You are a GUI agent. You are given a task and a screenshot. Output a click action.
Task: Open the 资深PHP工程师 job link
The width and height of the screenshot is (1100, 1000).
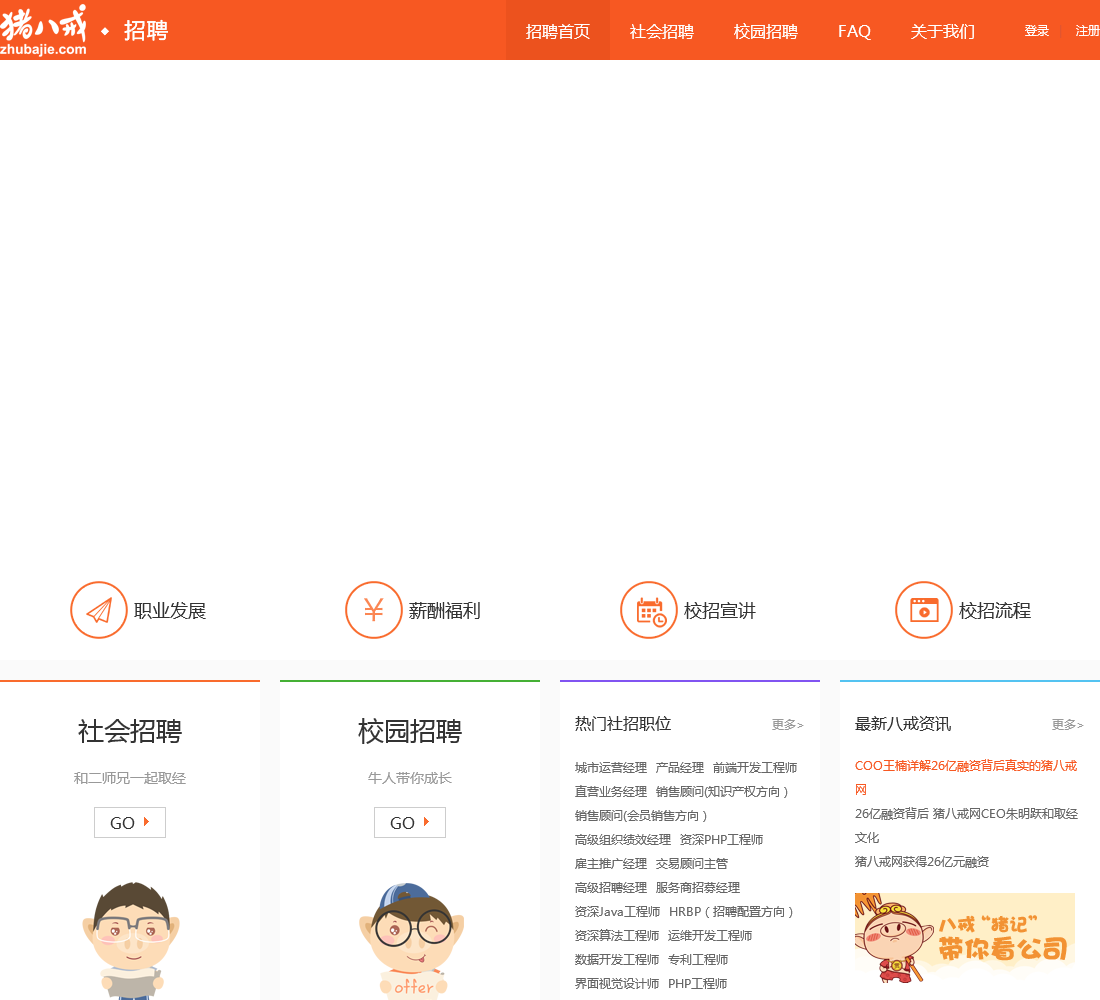pos(721,839)
